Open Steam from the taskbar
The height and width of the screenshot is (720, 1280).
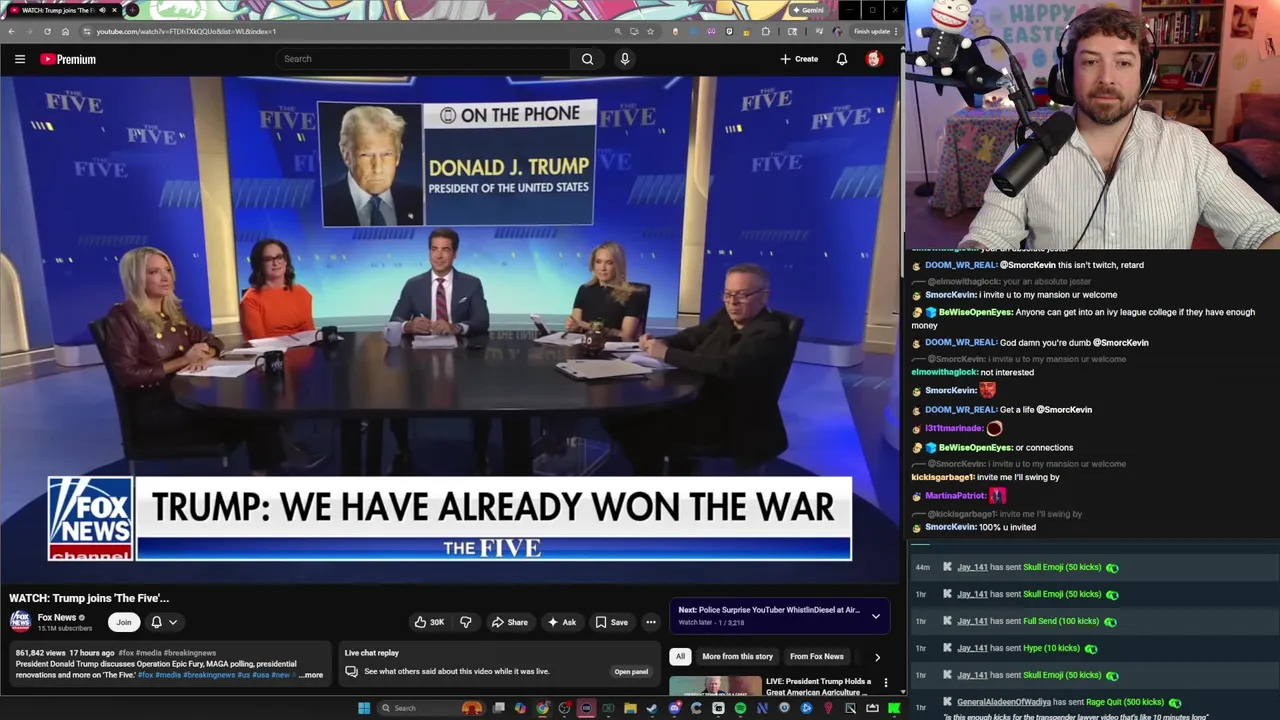pyautogui.click(x=652, y=708)
